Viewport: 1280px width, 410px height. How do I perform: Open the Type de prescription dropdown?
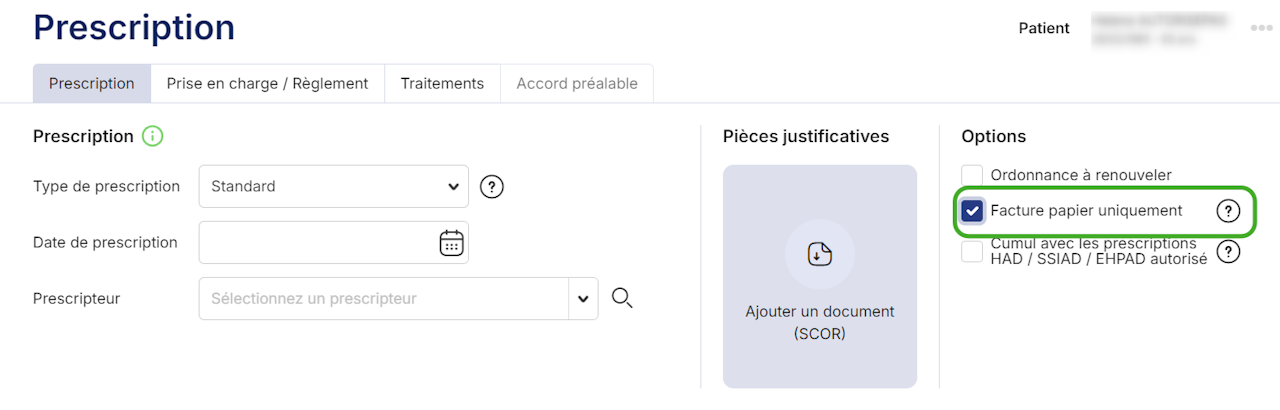pyautogui.click(x=334, y=186)
